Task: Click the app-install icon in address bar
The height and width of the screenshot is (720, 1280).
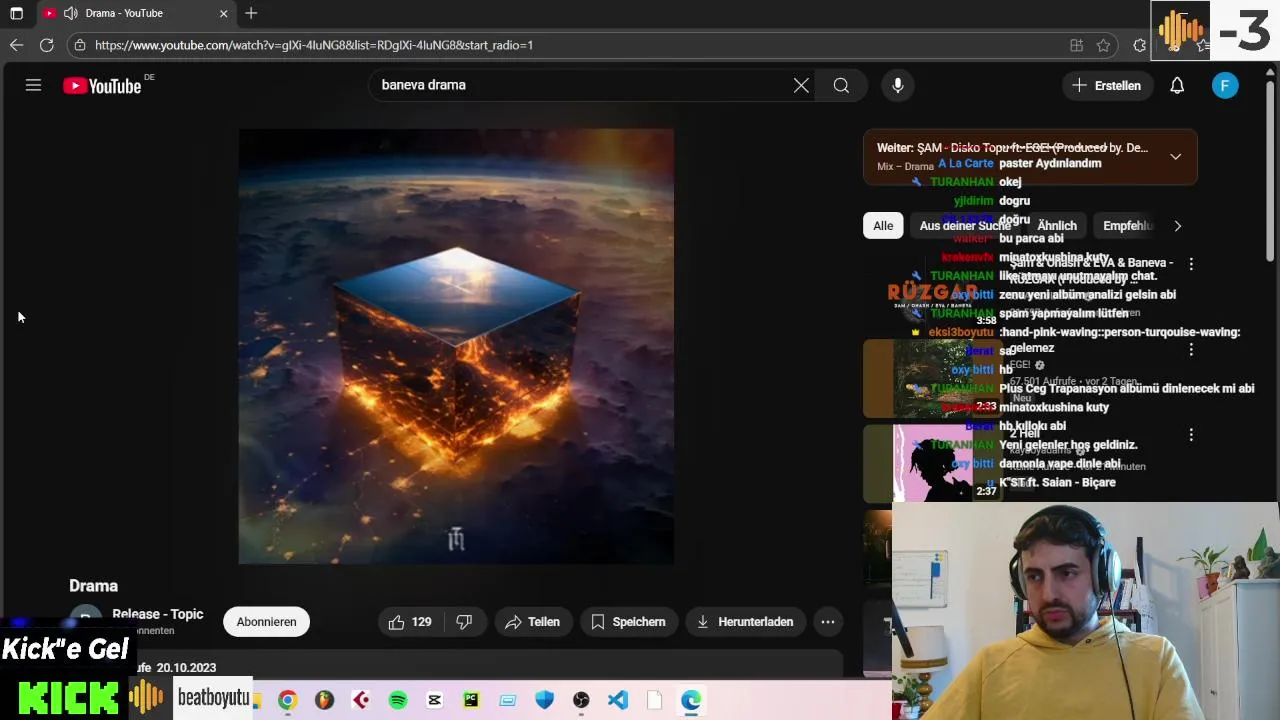Action: pos(1076,45)
